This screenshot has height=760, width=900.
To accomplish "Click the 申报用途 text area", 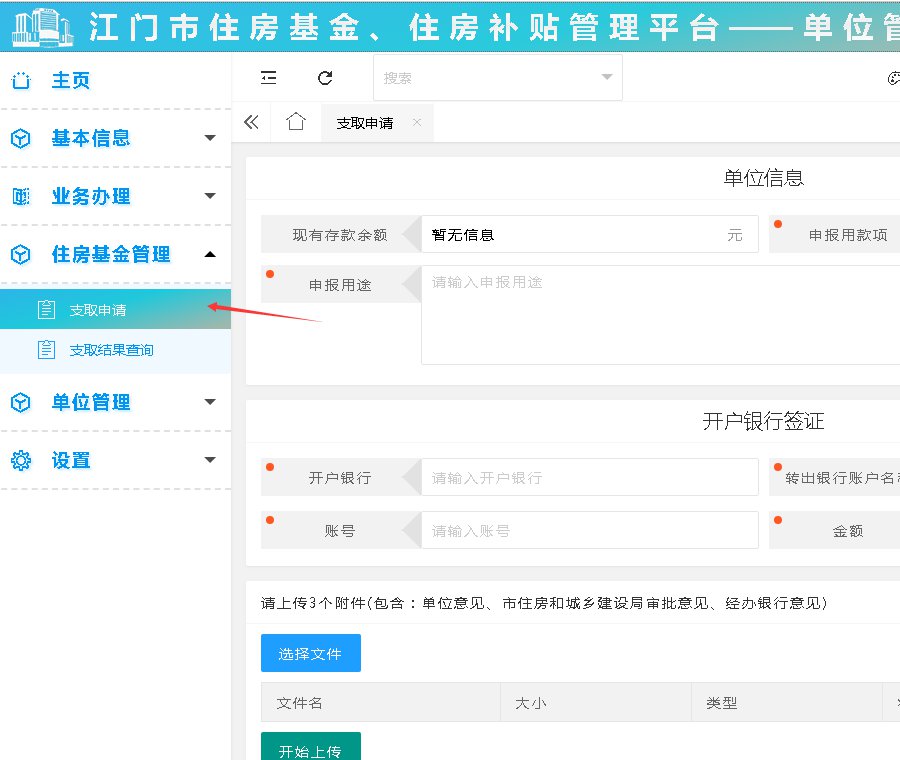I will point(660,314).
